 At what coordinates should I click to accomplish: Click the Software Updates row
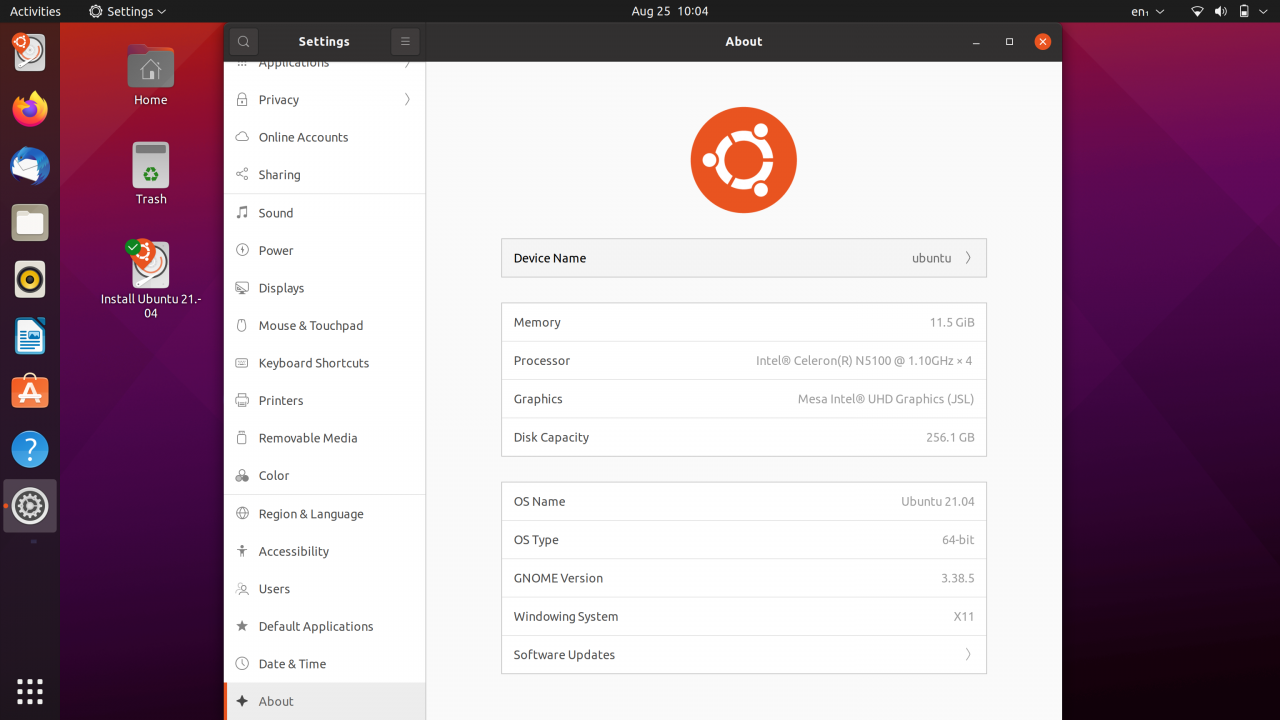(744, 655)
